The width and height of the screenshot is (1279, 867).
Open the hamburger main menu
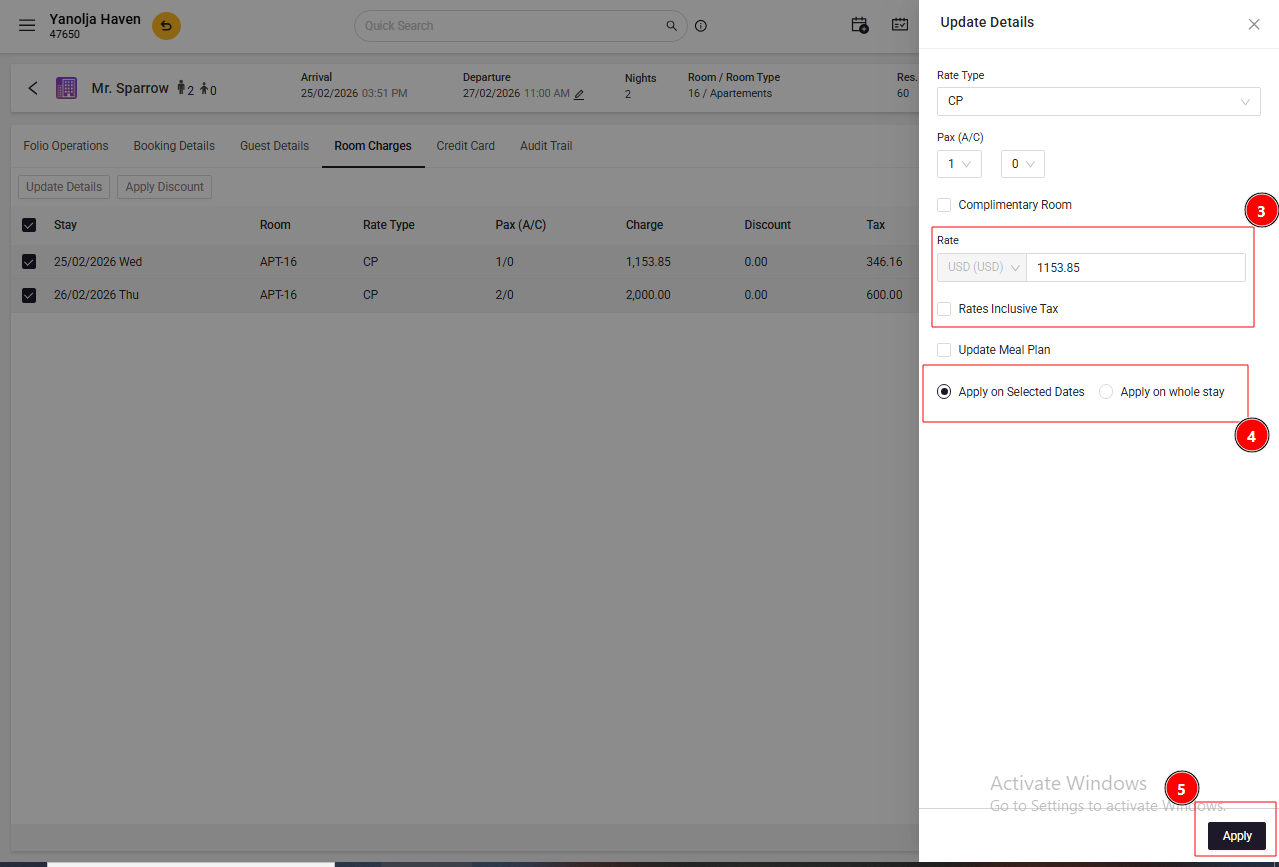pyautogui.click(x=27, y=26)
